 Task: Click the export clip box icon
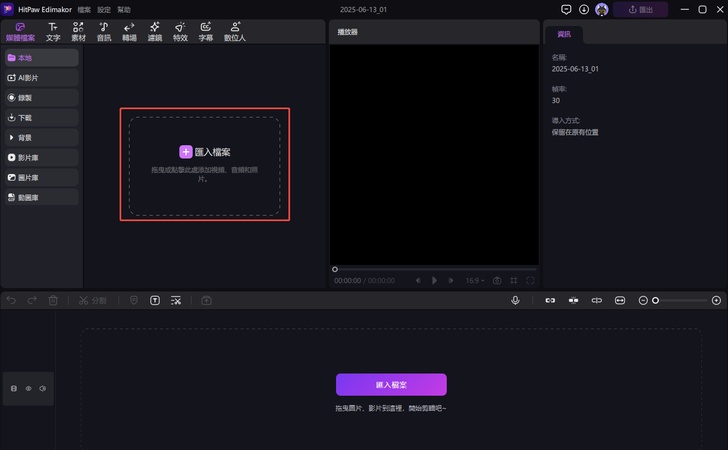pyautogui.click(x=207, y=300)
